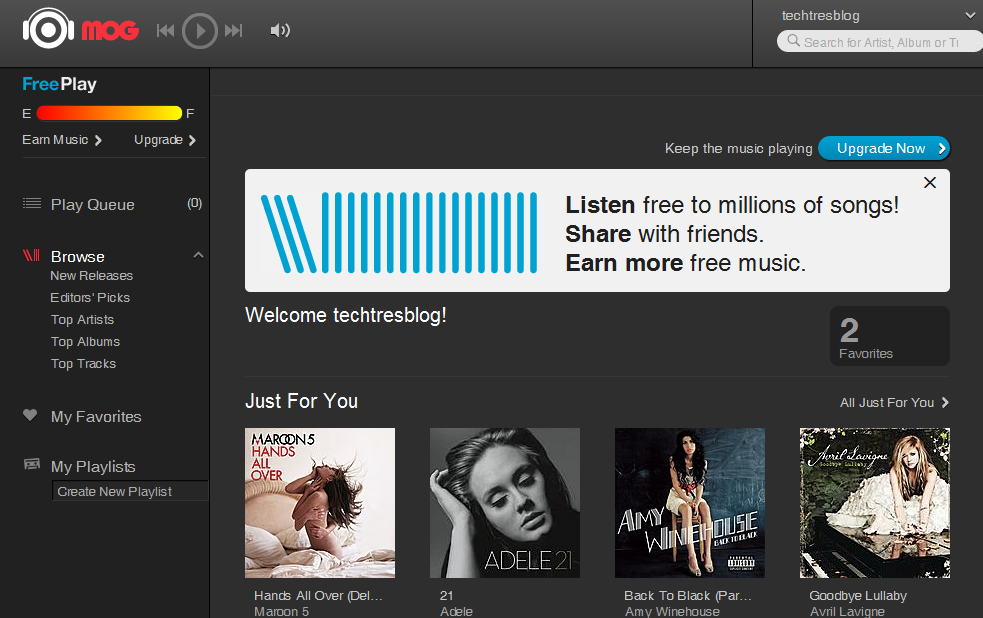Click the Back To Black album title

[x=688, y=595]
